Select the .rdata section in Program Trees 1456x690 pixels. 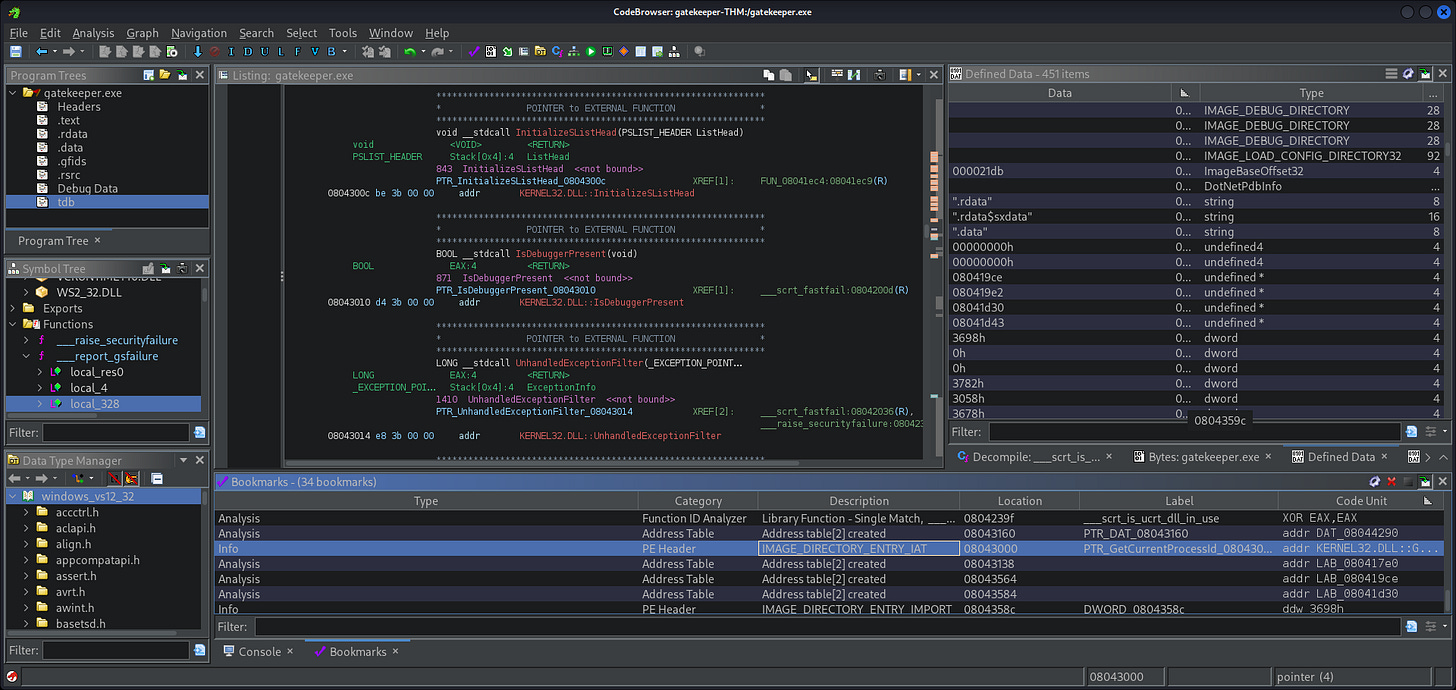point(72,134)
